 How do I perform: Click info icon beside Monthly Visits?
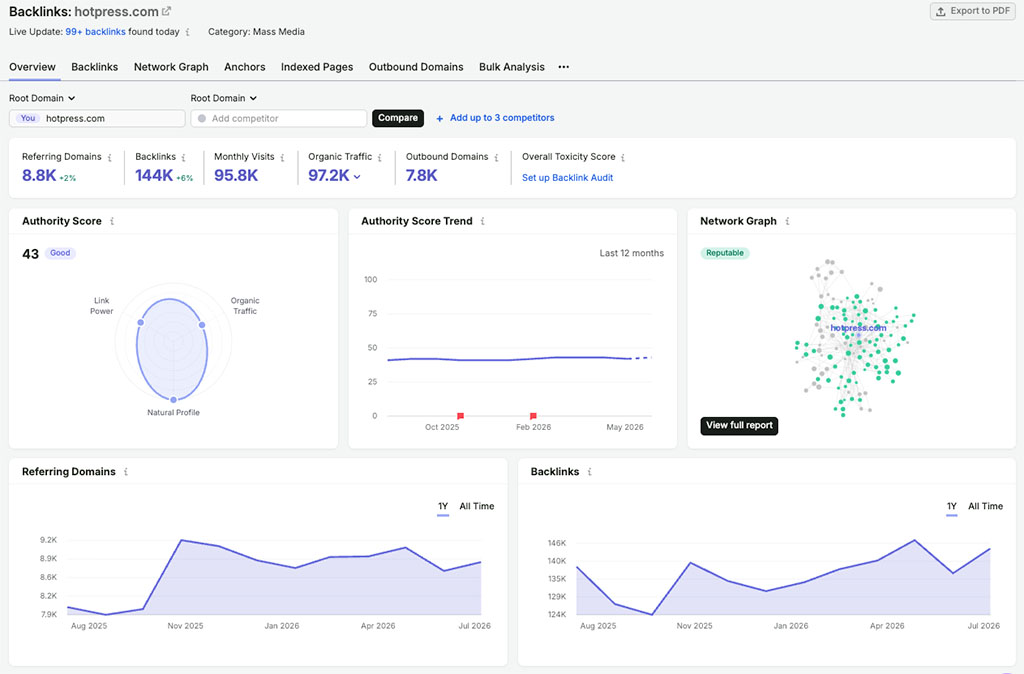coord(282,157)
